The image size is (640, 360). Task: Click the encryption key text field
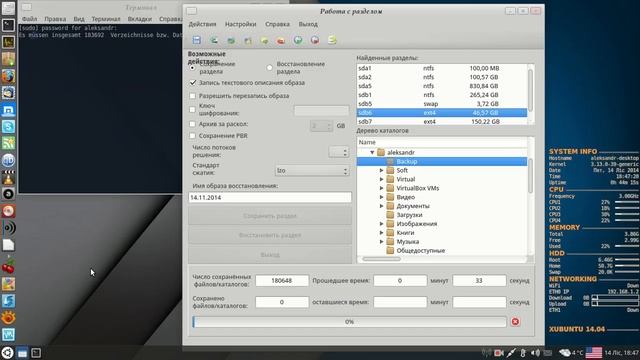click(x=321, y=110)
